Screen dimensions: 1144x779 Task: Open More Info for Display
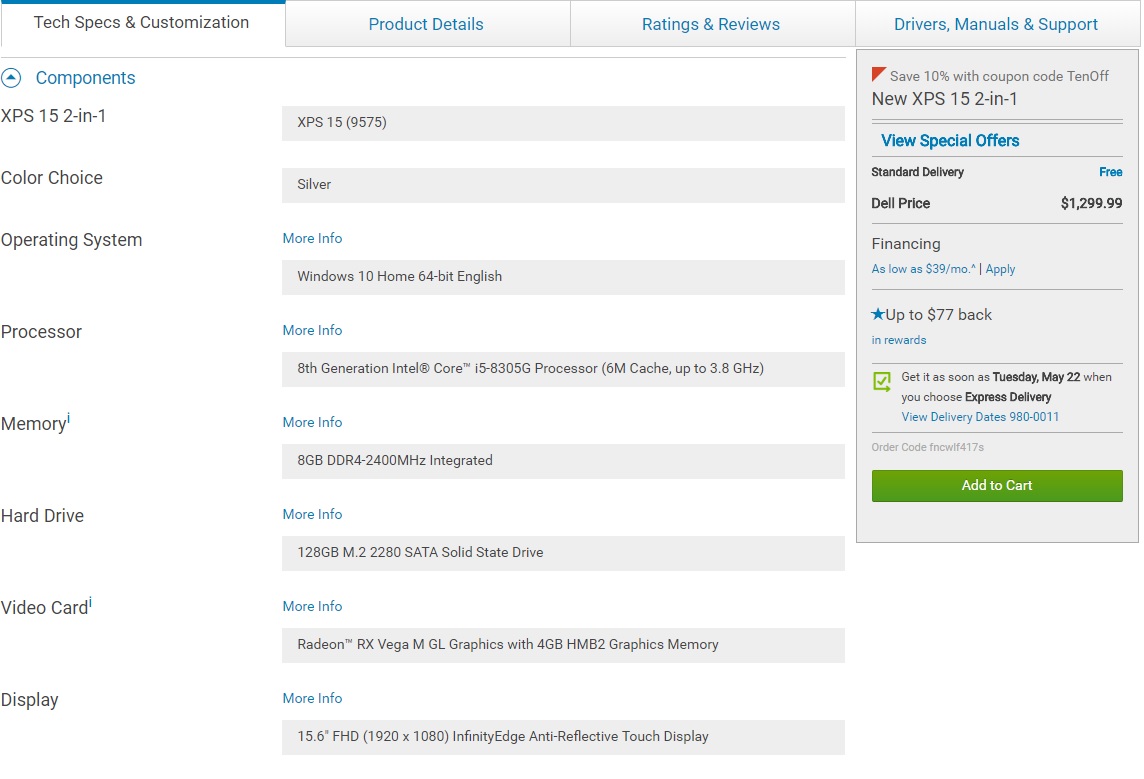coord(312,698)
